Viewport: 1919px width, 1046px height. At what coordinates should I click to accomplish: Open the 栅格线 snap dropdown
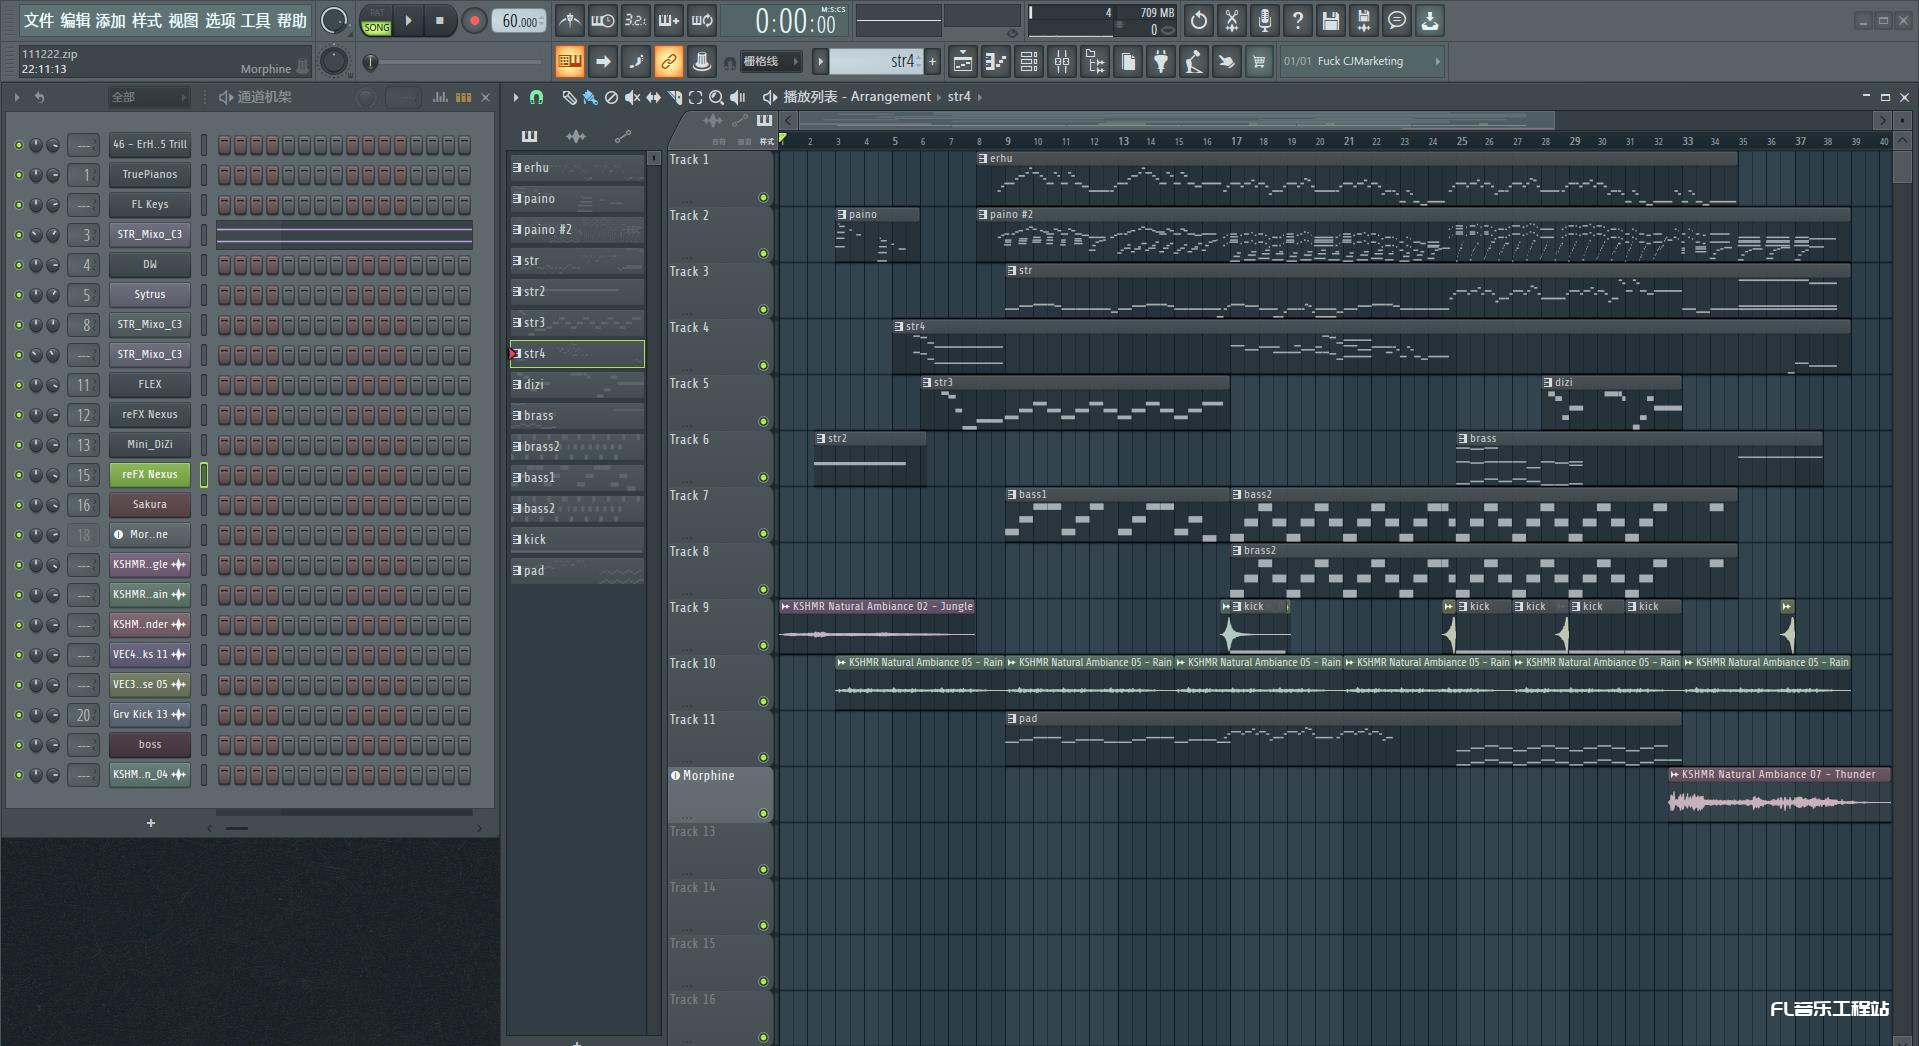pos(770,62)
